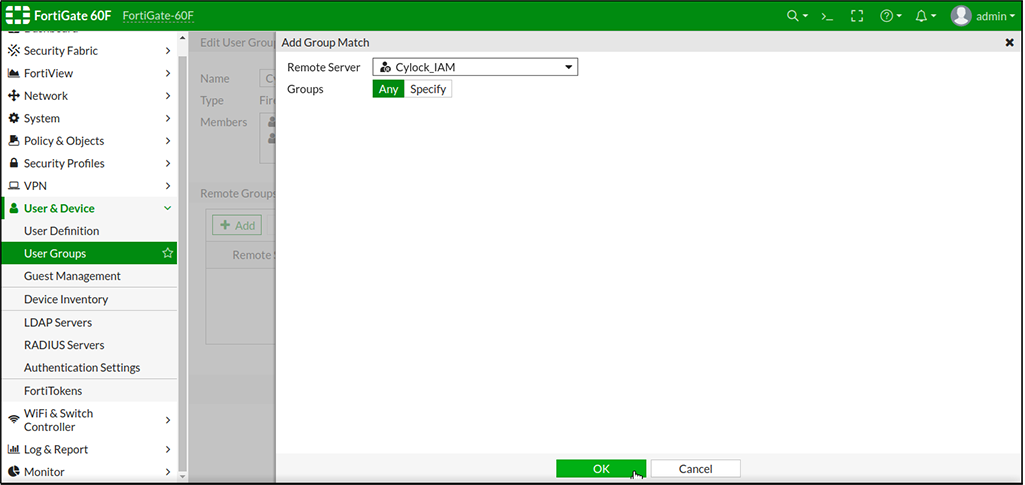Close the Add Group Match panel
The height and width of the screenshot is (485, 1025).
(1008, 43)
